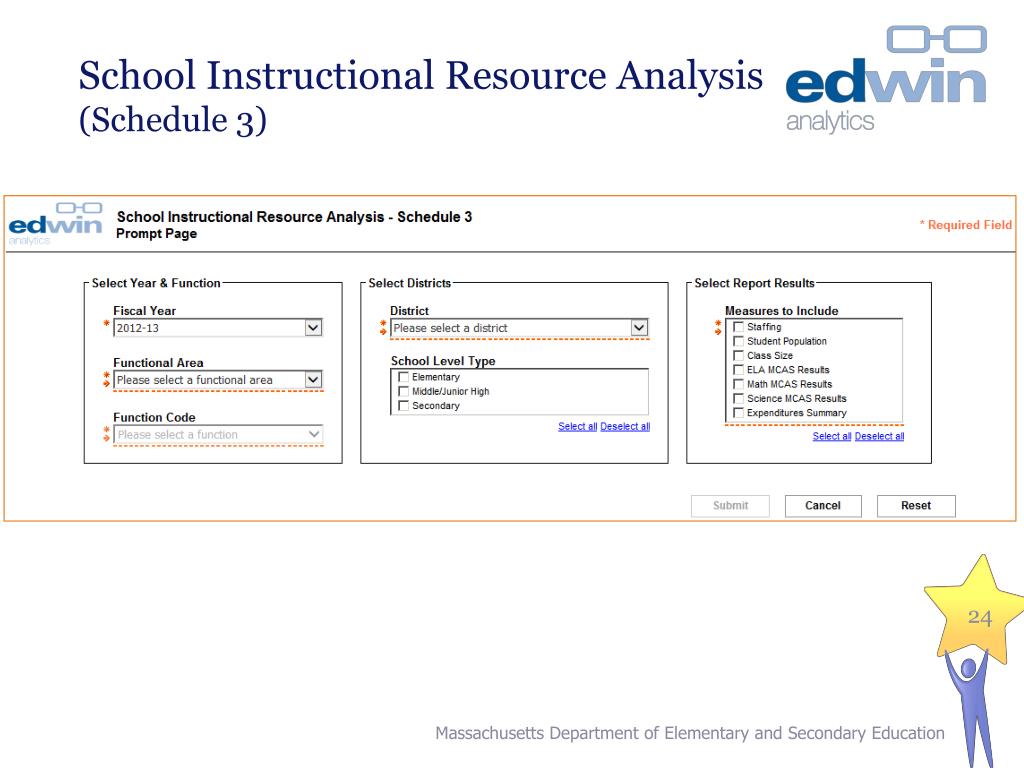Click Deselect all under School Level Type
1024x768 pixels.
point(625,426)
